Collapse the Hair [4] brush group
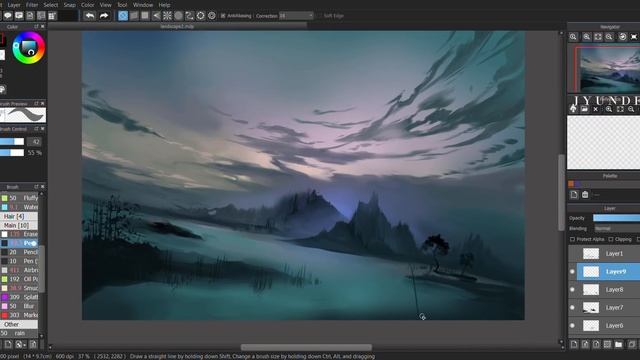This screenshot has height=360, width=640. 19,216
